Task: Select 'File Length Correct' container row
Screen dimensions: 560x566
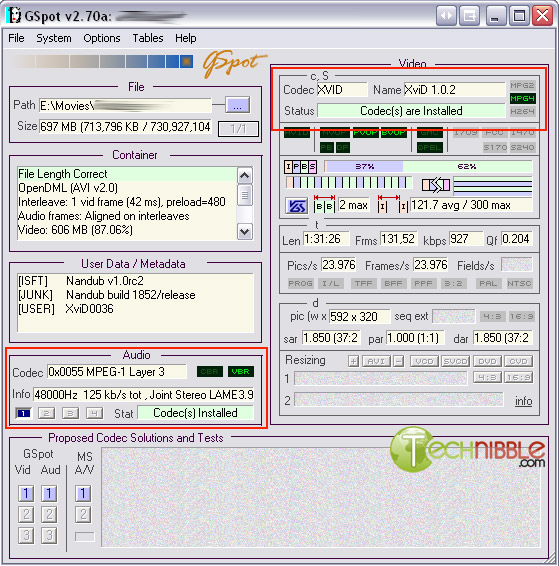Action: (126, 174)
